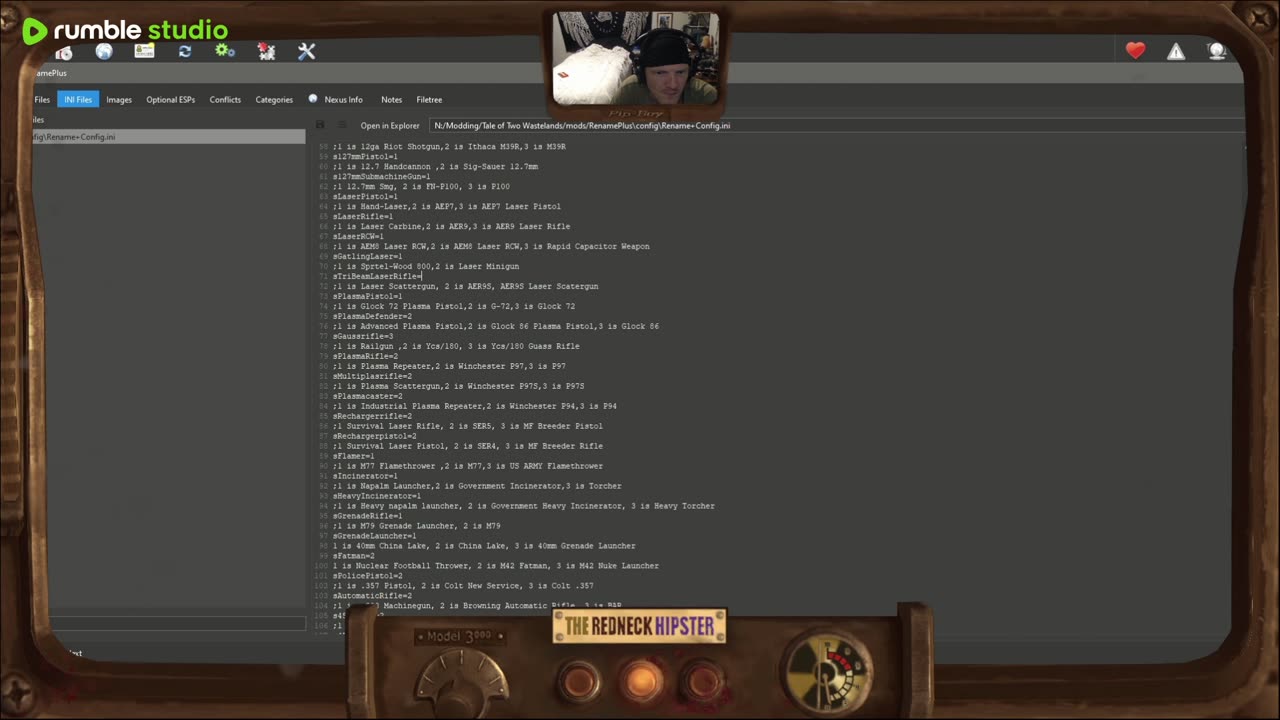Select config\Rename+Config.ini in the file list
The width and height of the screenshot is (1280, 720).
pos(168,137)
